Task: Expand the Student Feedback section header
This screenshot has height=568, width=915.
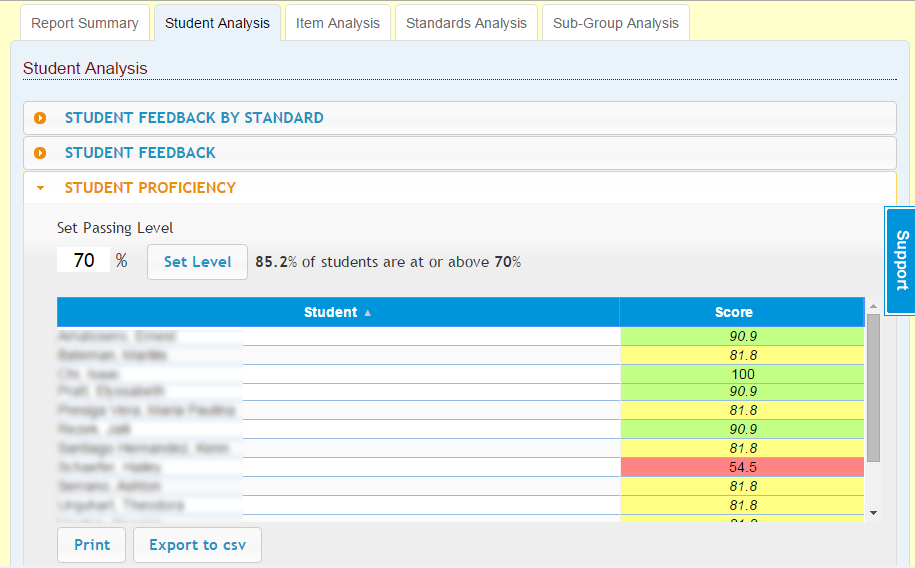Action: [x=140, y=153]
